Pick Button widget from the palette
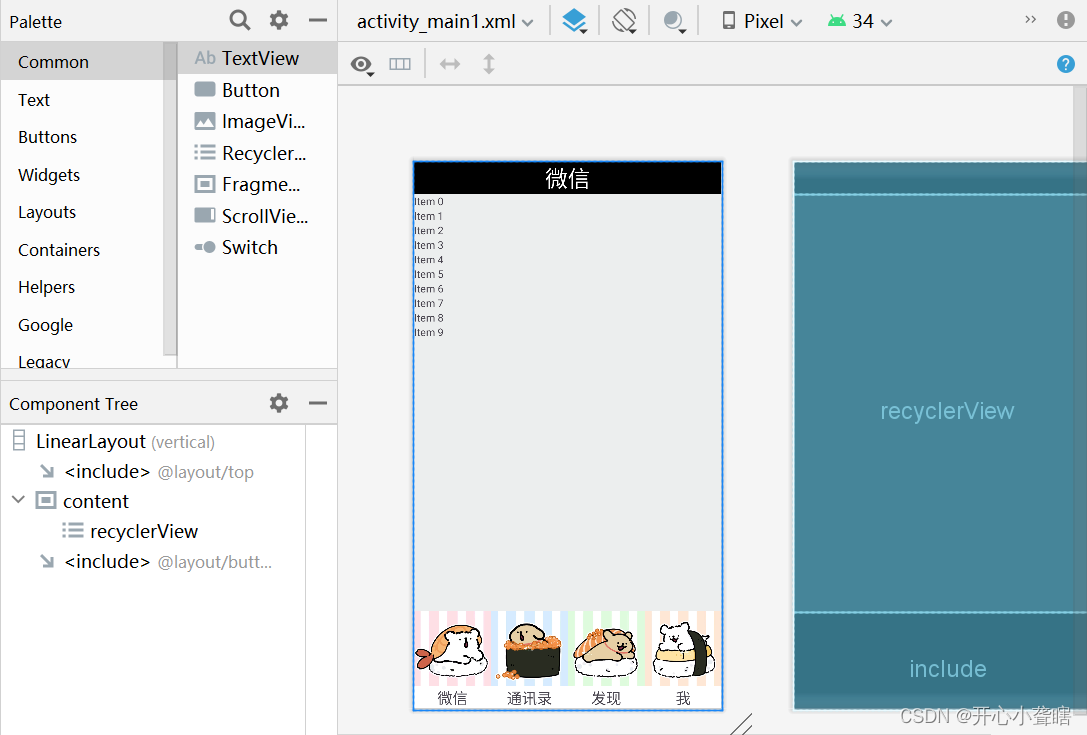This screenshot has width=1087, height=735. pos(257,90)
